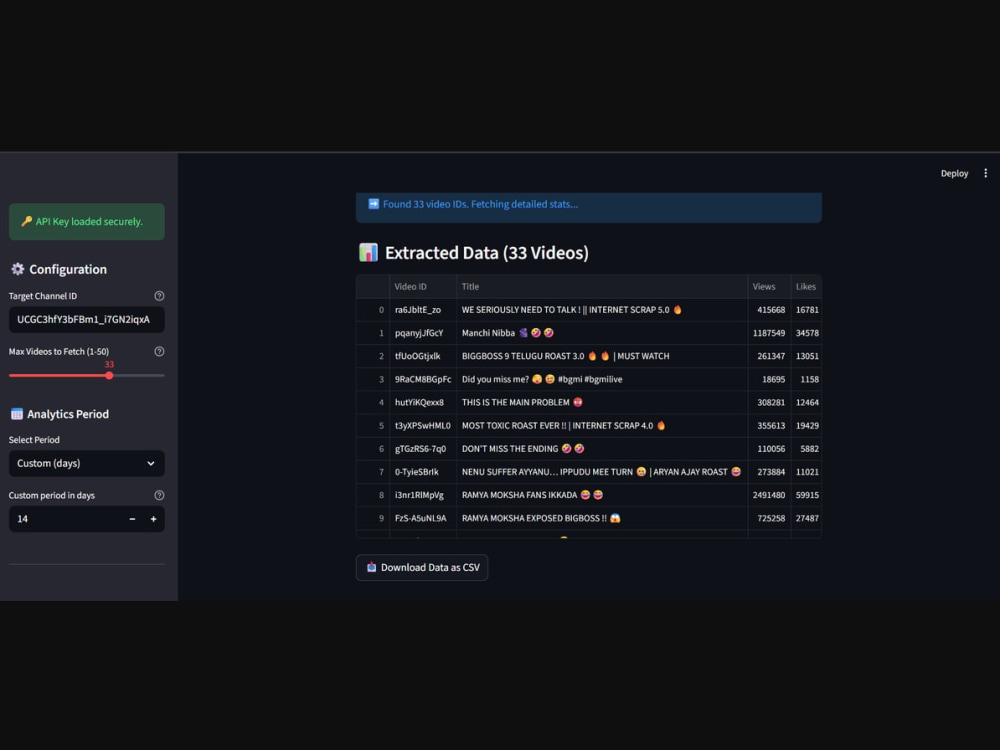Screen dimensions: 1000x750
Task: Show help for Max Videos to Fetch
Action: coord(159,351)
